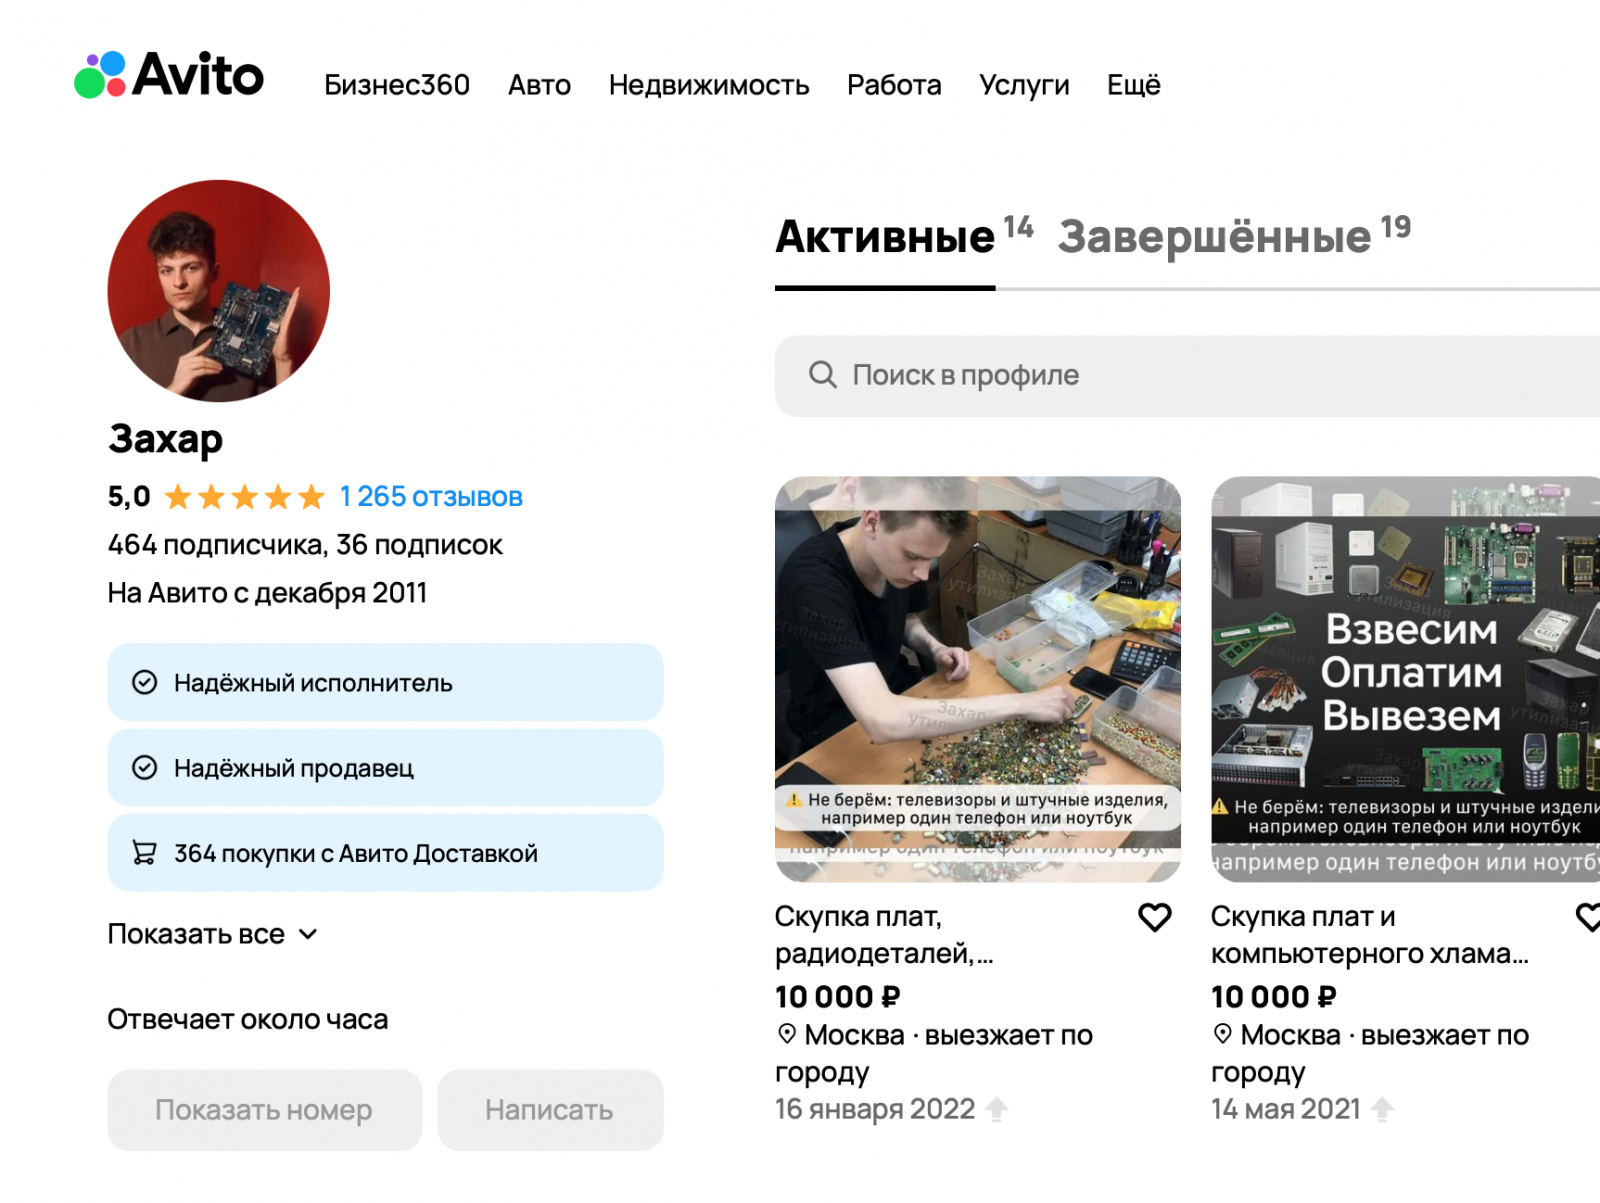Click the checkmark icon beside Надёжный исполнитель

coord(145,683)
